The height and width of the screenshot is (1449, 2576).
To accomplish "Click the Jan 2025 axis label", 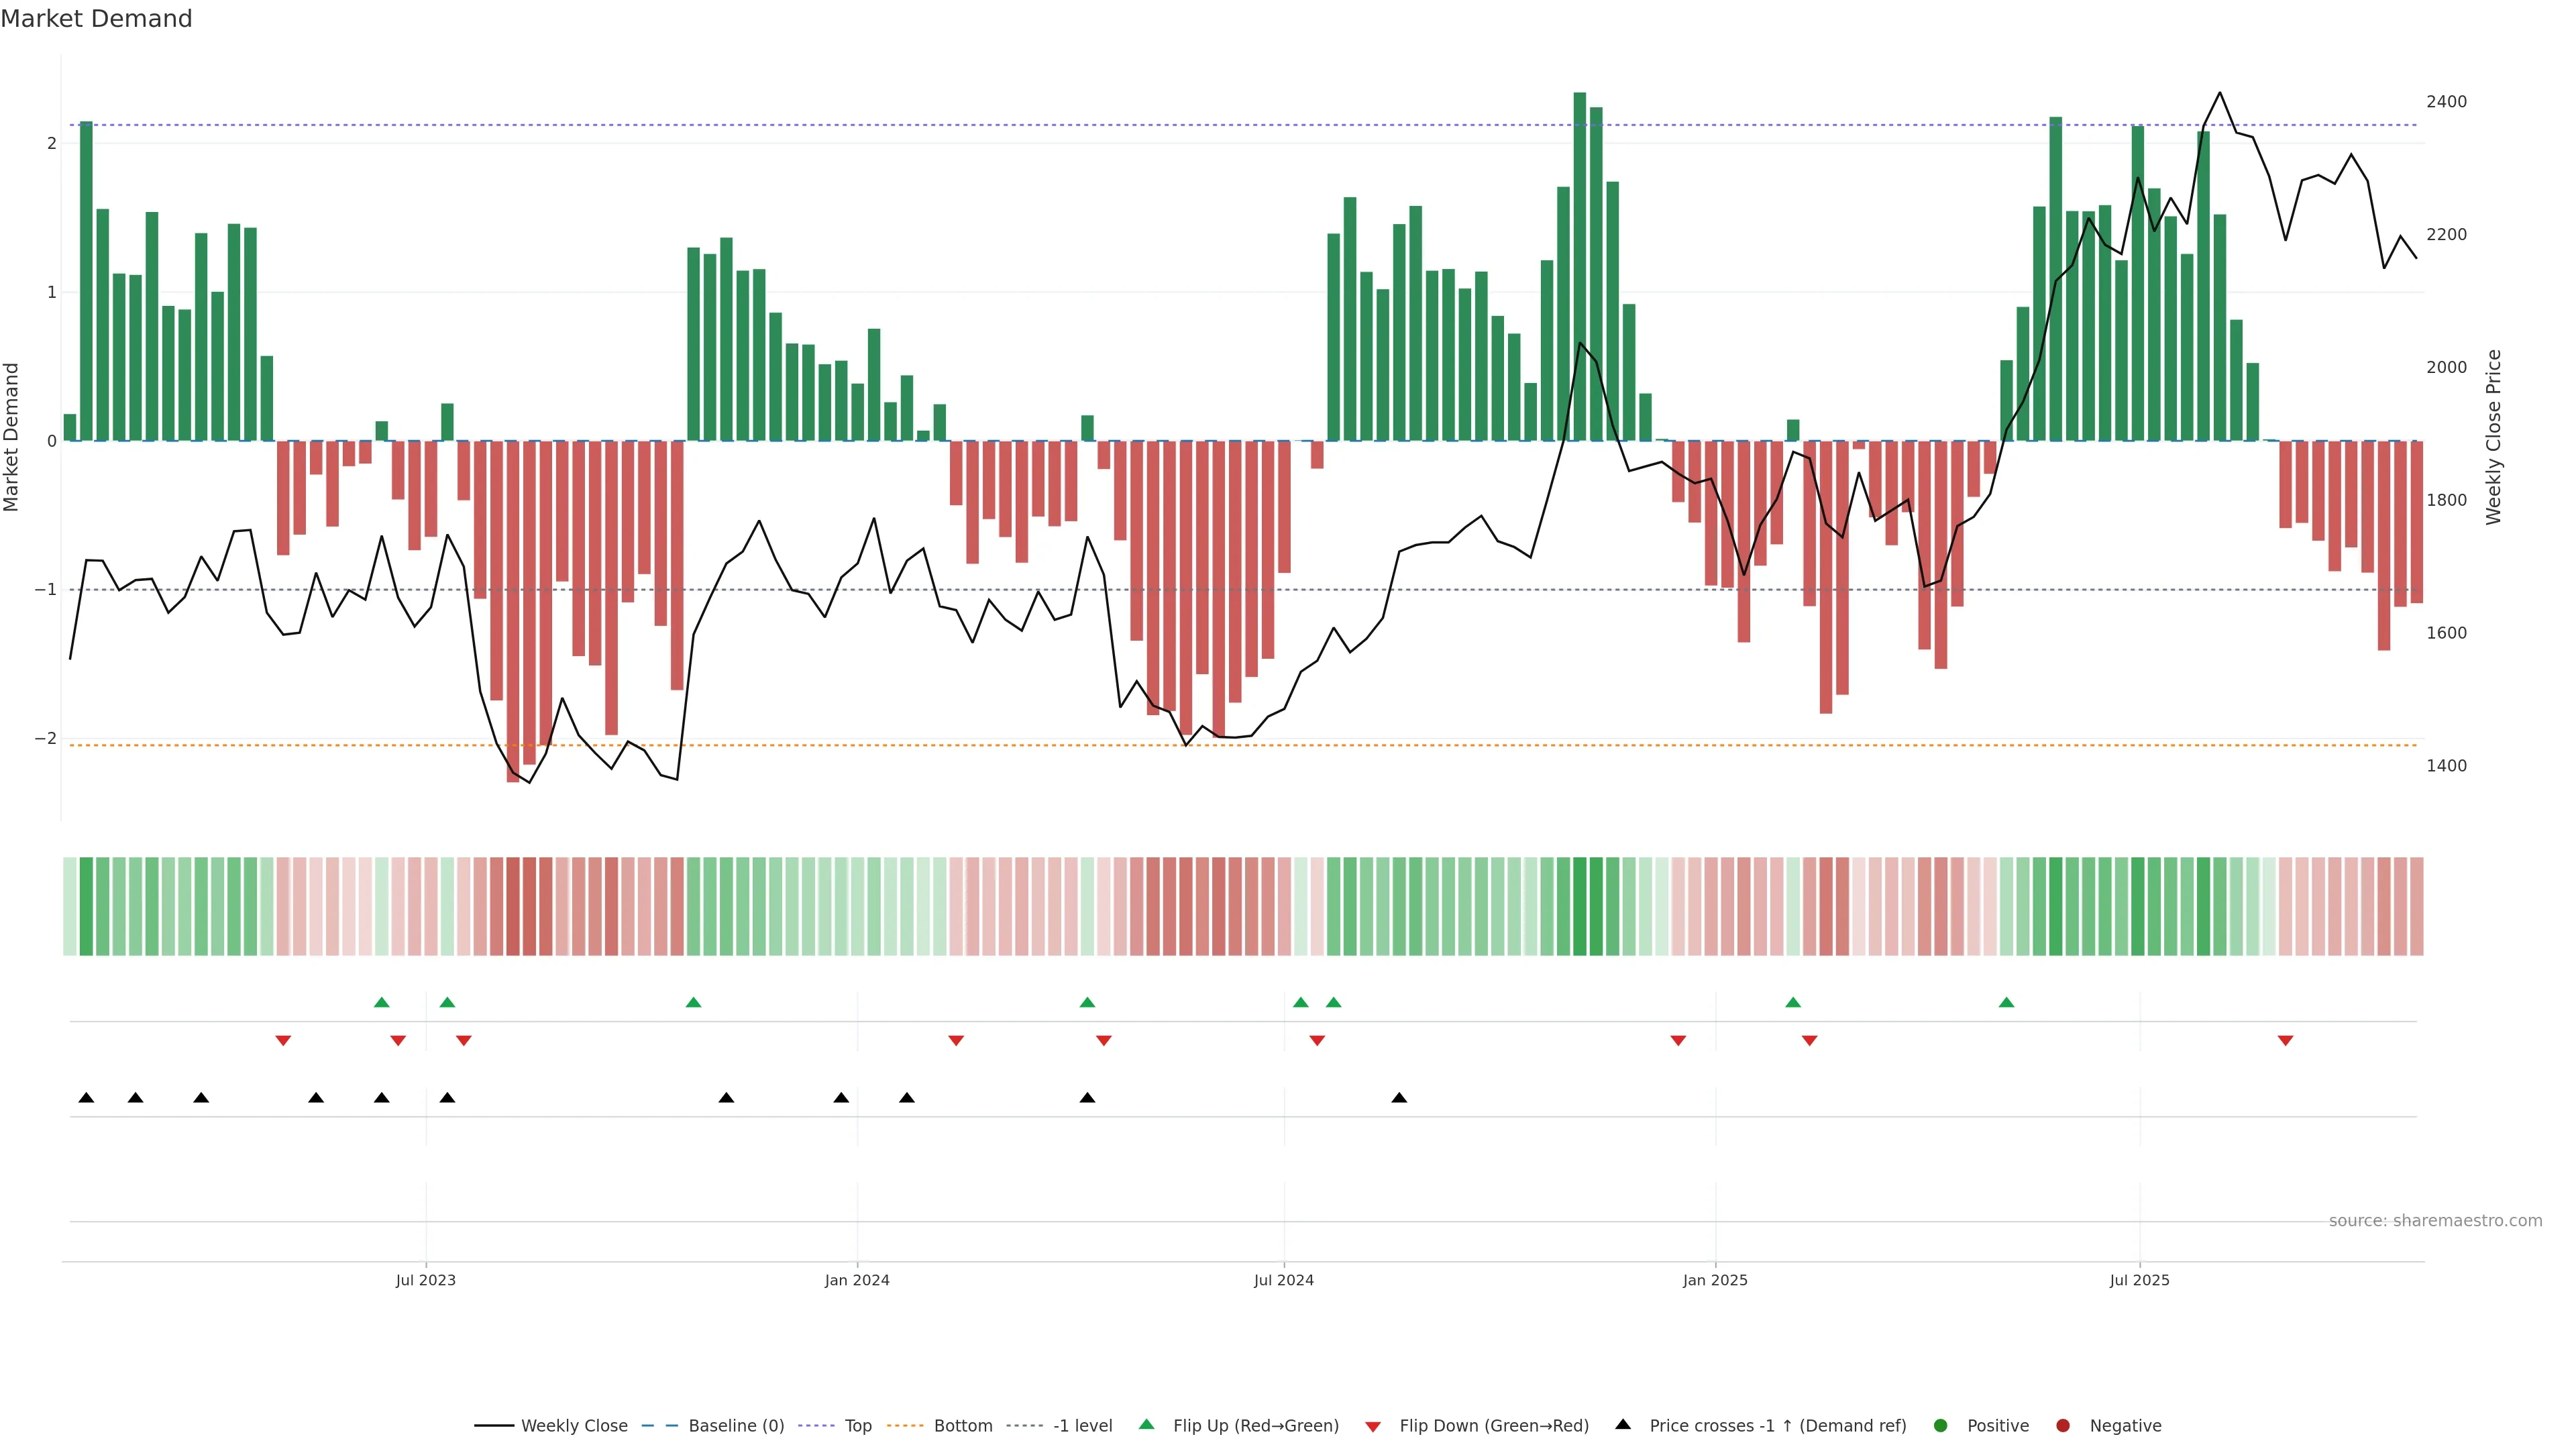I will pos(1715,1281).
